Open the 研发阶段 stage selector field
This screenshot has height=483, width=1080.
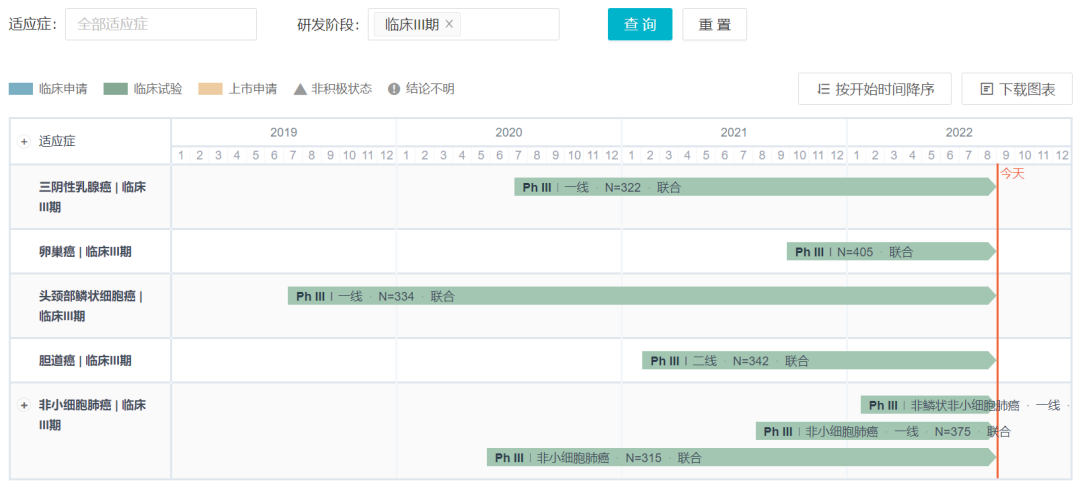[x=510, y=24]
